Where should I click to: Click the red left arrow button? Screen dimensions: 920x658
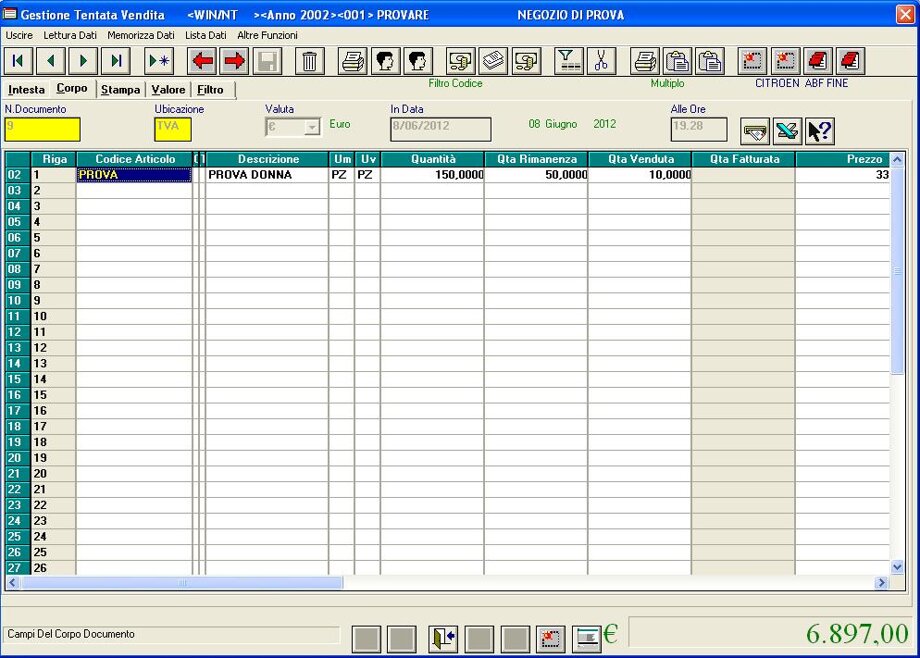click(203, 61)
